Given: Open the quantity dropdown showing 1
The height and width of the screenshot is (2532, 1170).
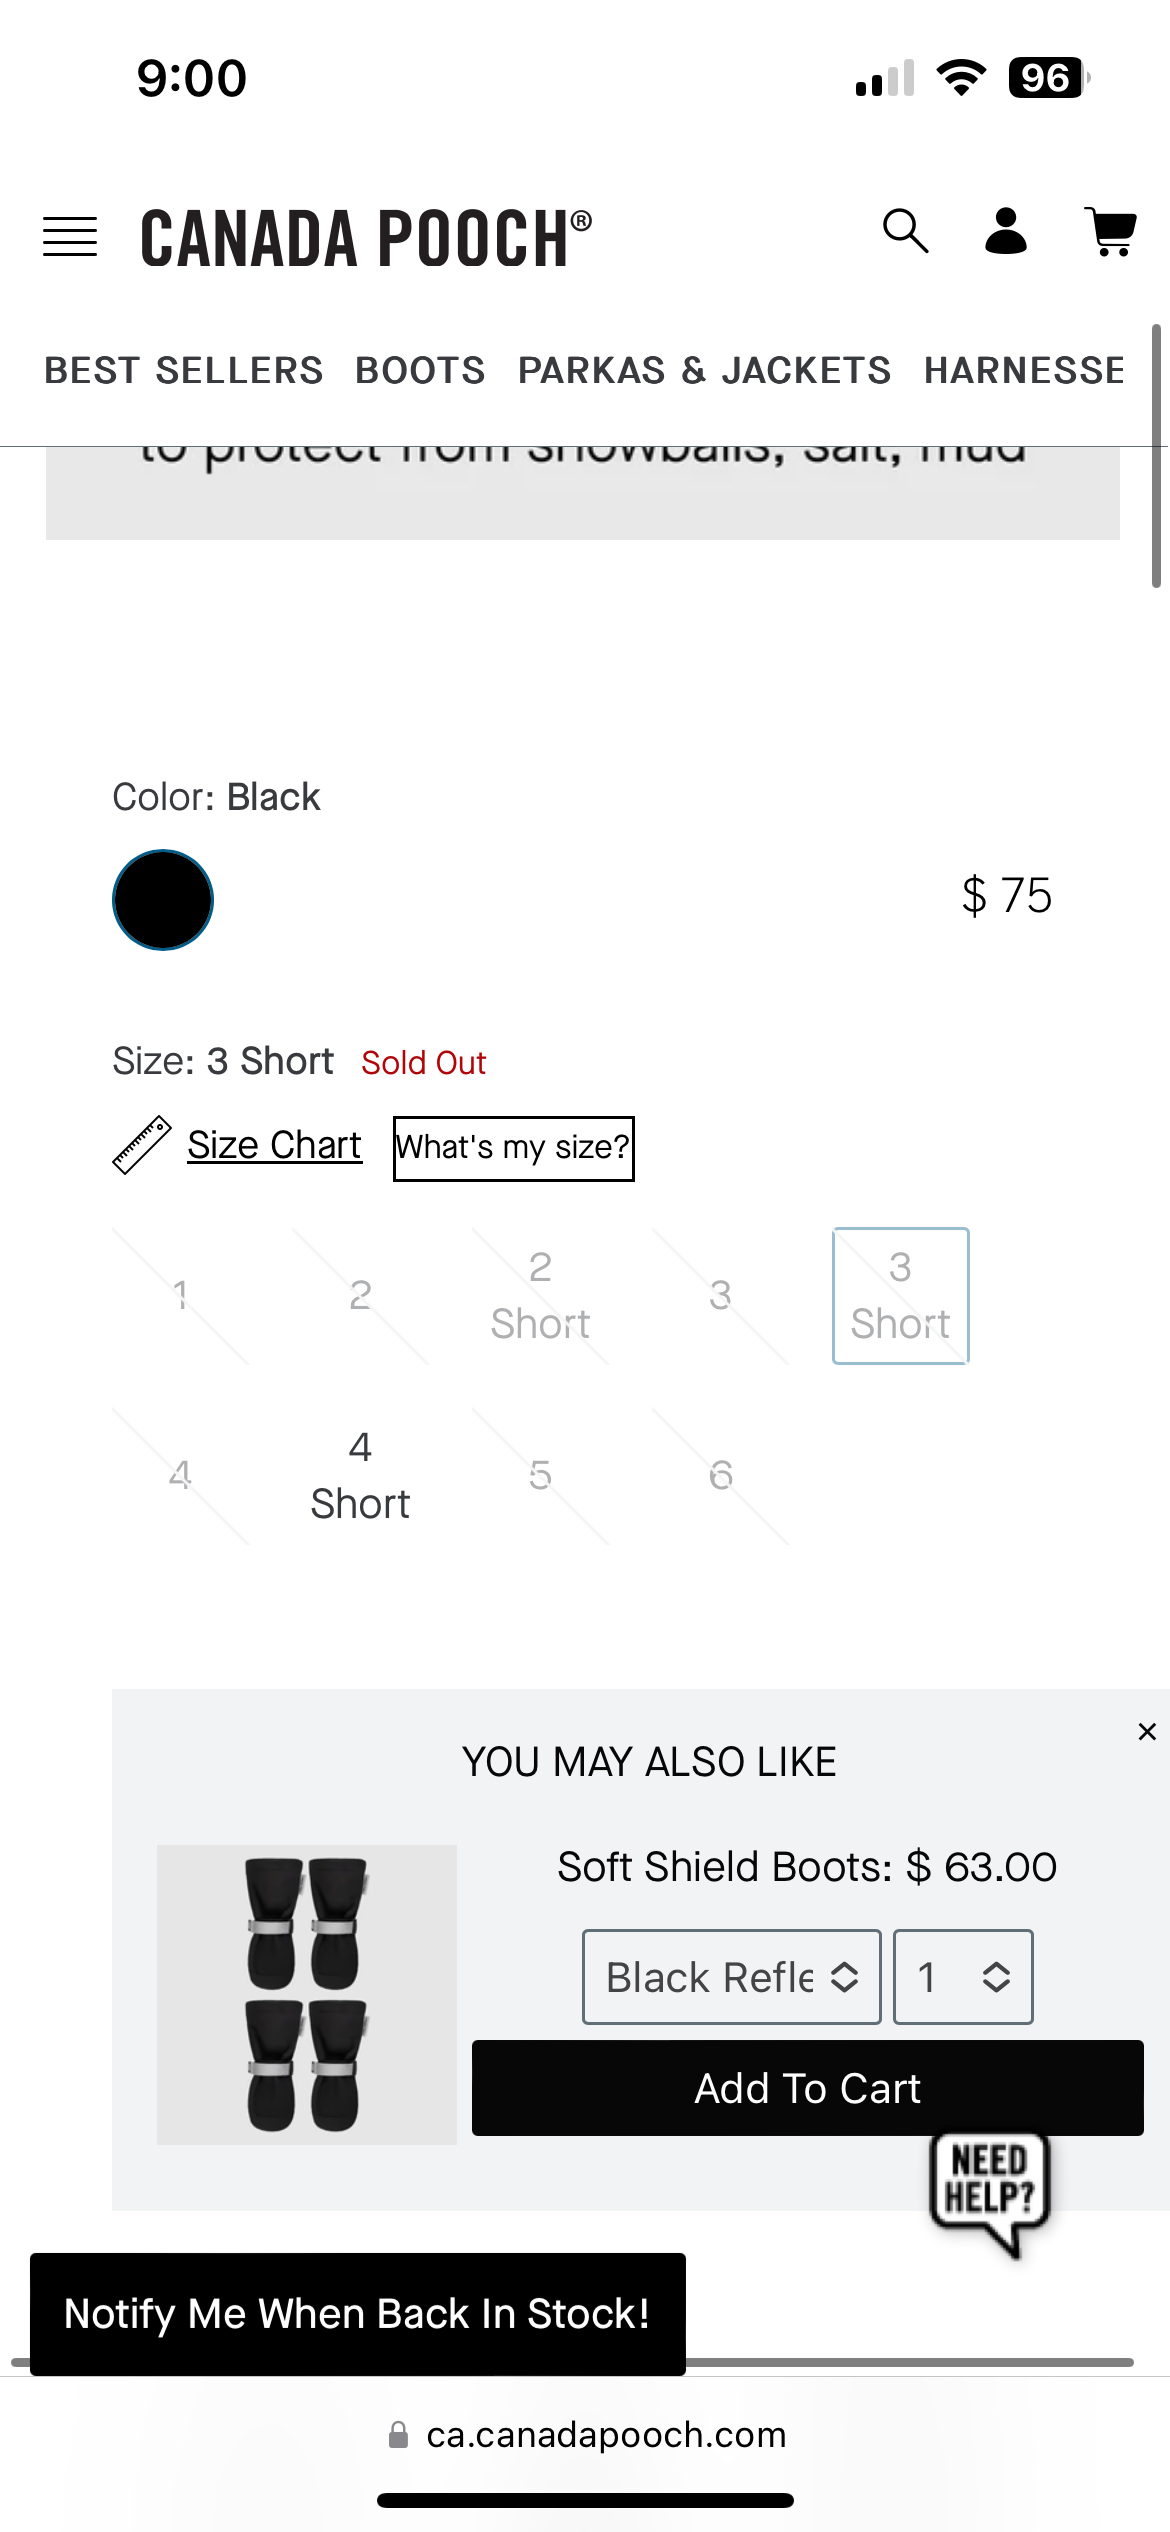Looking at the screenshot, I should click(x=962, y=1977).
